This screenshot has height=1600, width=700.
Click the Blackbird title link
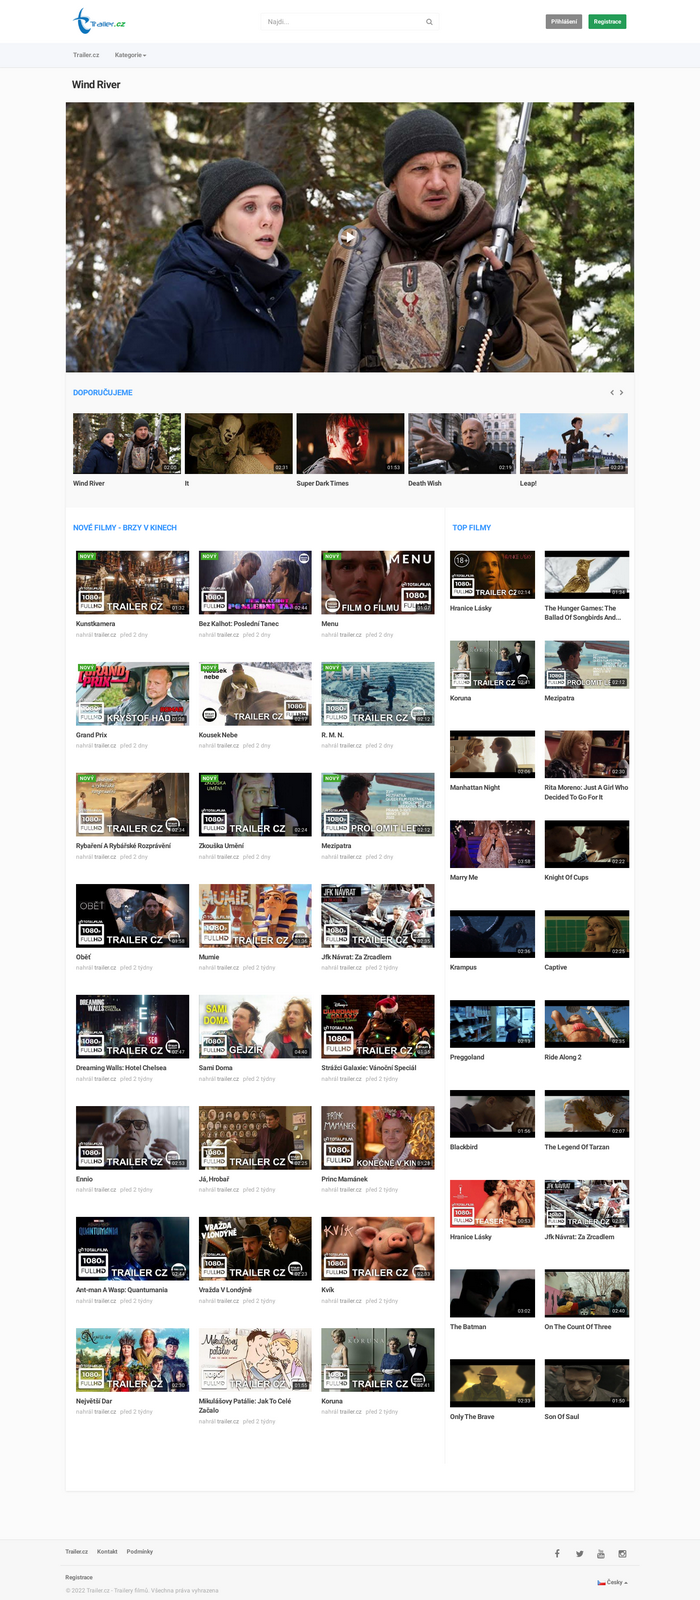point(464,1147)
